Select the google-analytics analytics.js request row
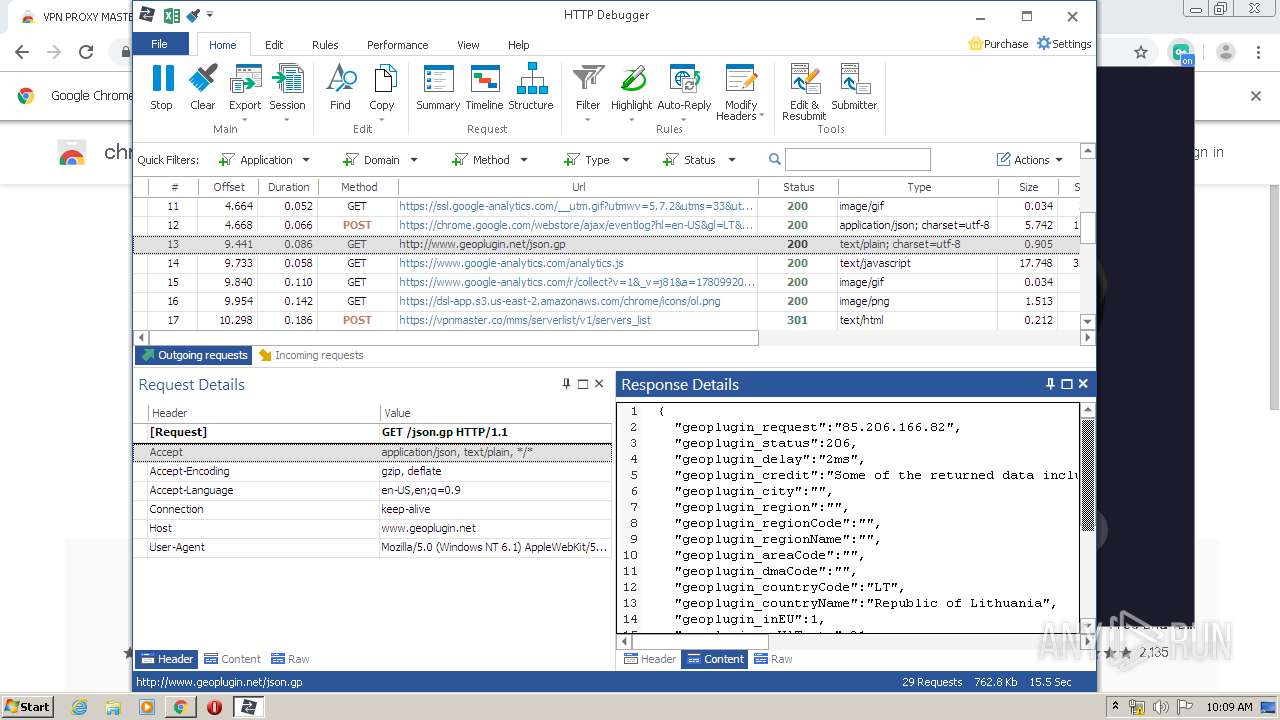The width and height of the screenshot is (1280, 720). click(x=607, y=263)
